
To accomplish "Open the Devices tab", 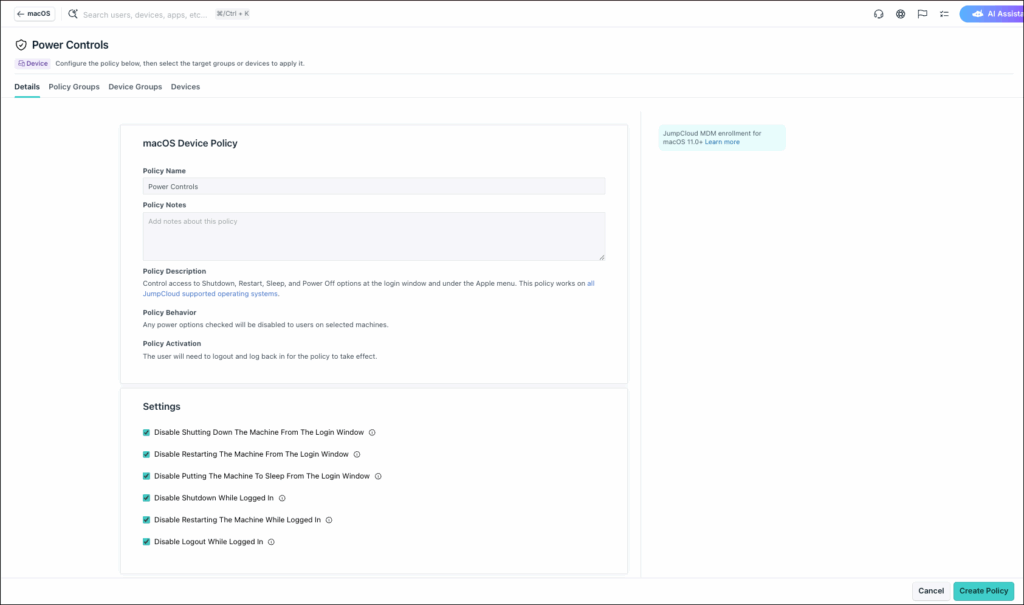I will tap(185, 87).
